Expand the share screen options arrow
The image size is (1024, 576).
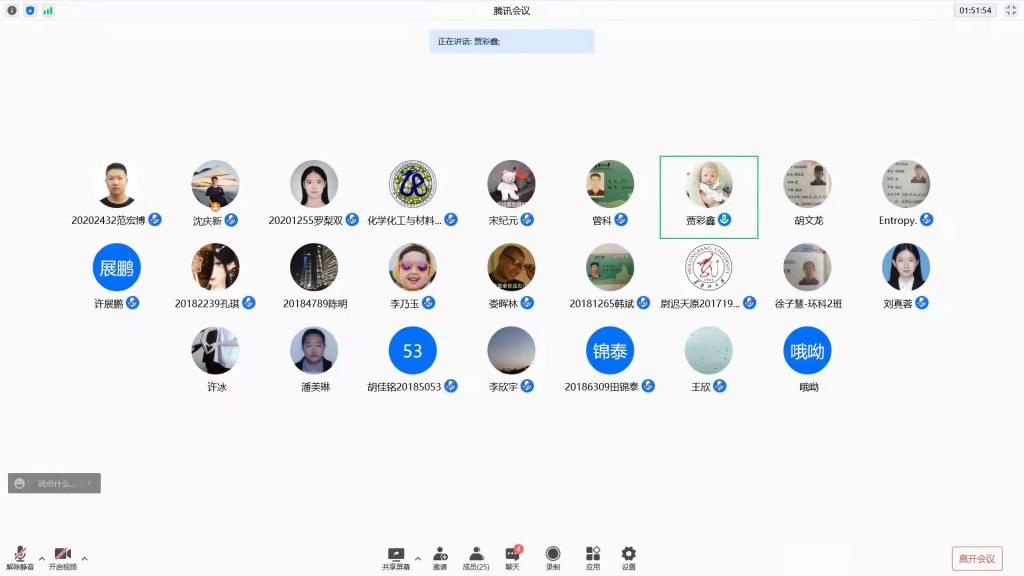tap(417, 558)
